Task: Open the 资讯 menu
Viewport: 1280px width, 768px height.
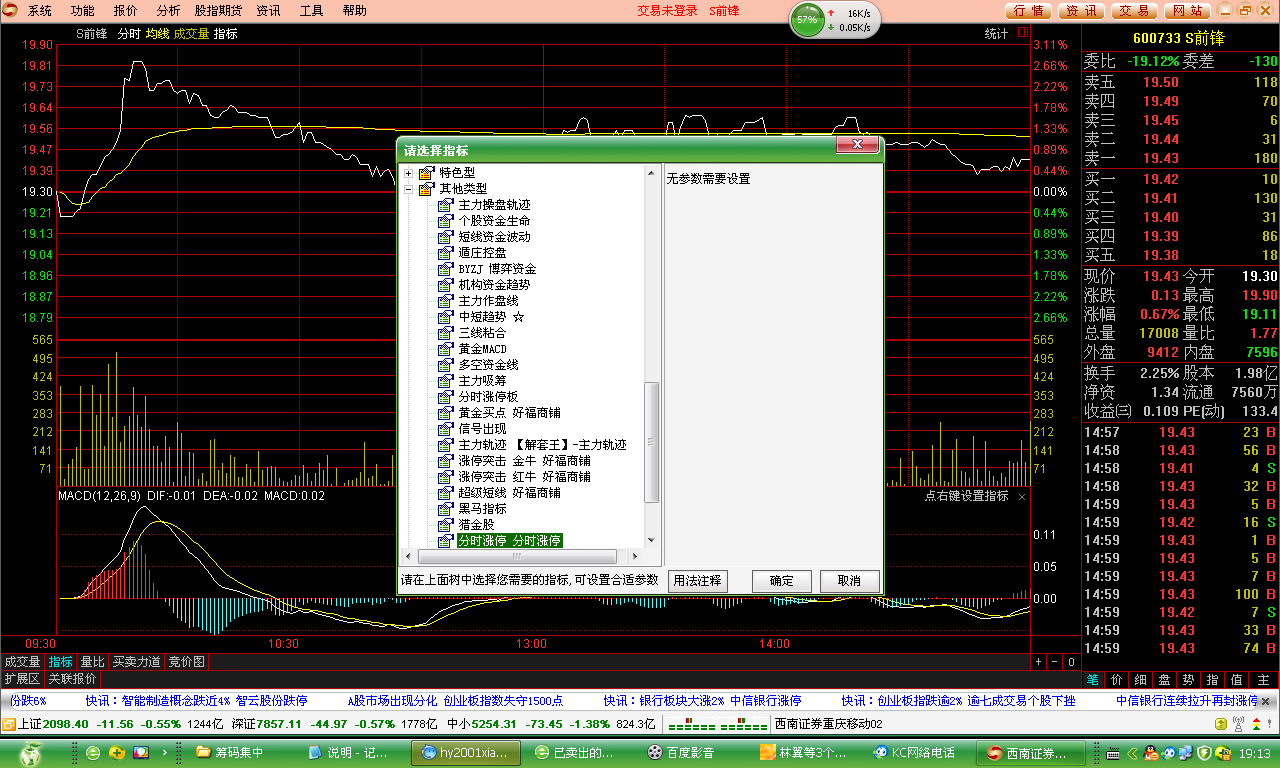Action: point(268,11)
